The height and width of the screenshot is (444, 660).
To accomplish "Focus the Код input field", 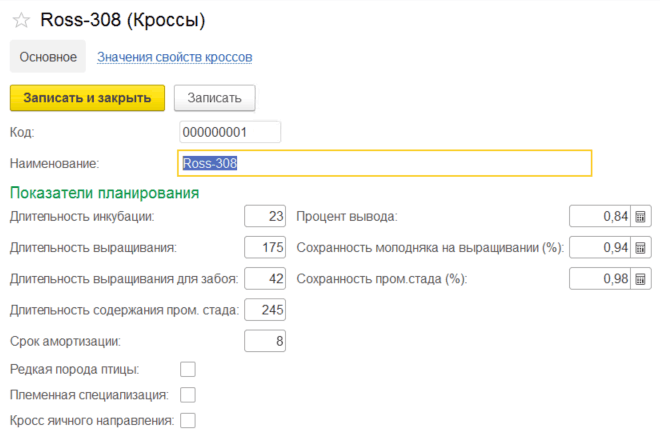I will click(230, 132).
